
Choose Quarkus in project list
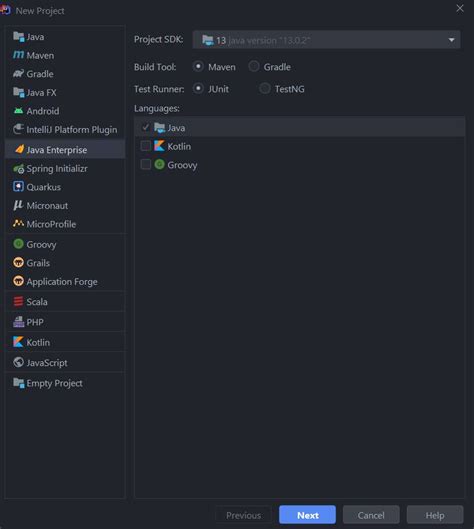pyautogui.click(x=65, y=187)
